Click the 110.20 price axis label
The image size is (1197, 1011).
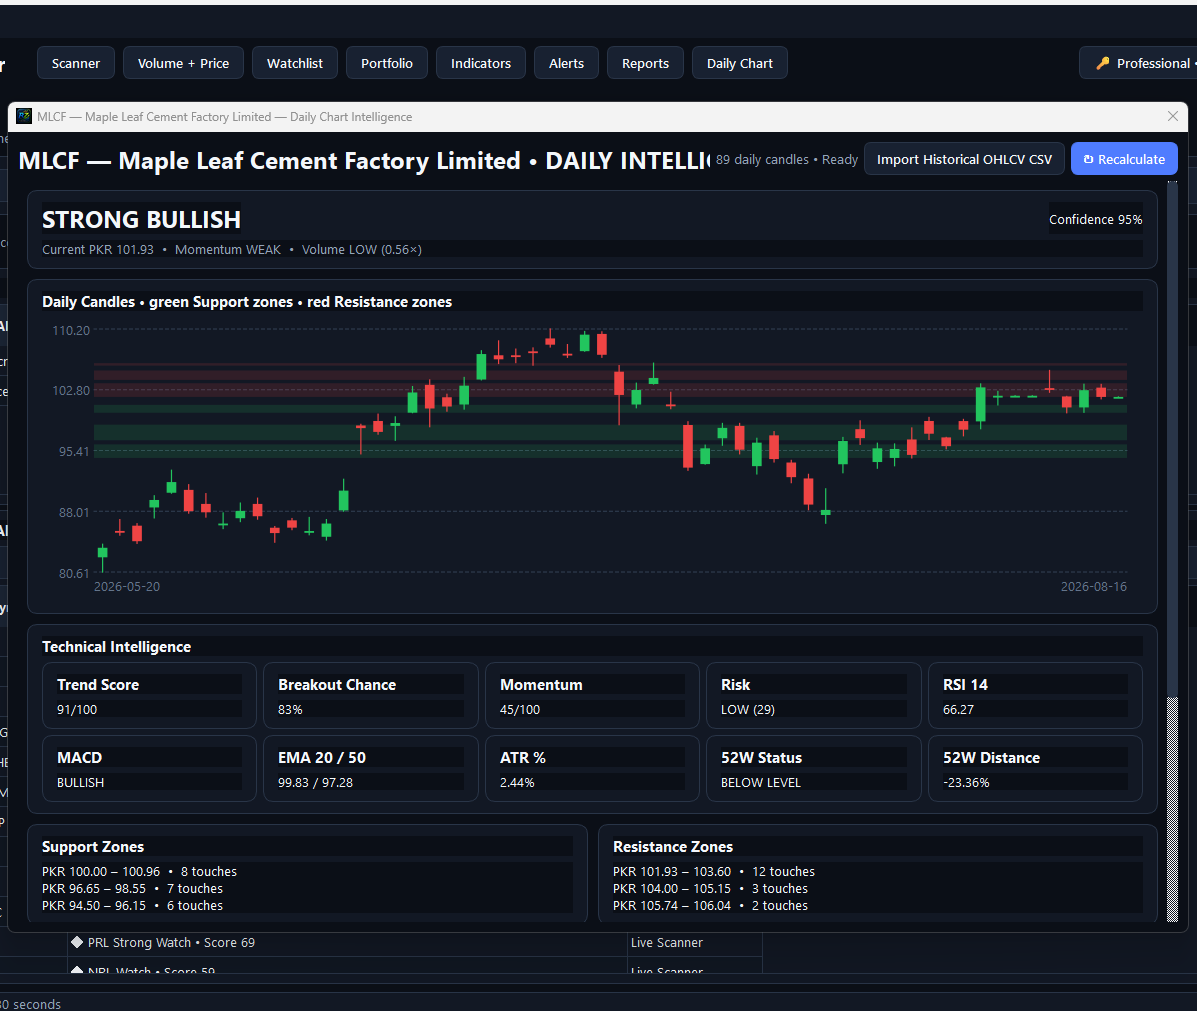click(71, 331)
